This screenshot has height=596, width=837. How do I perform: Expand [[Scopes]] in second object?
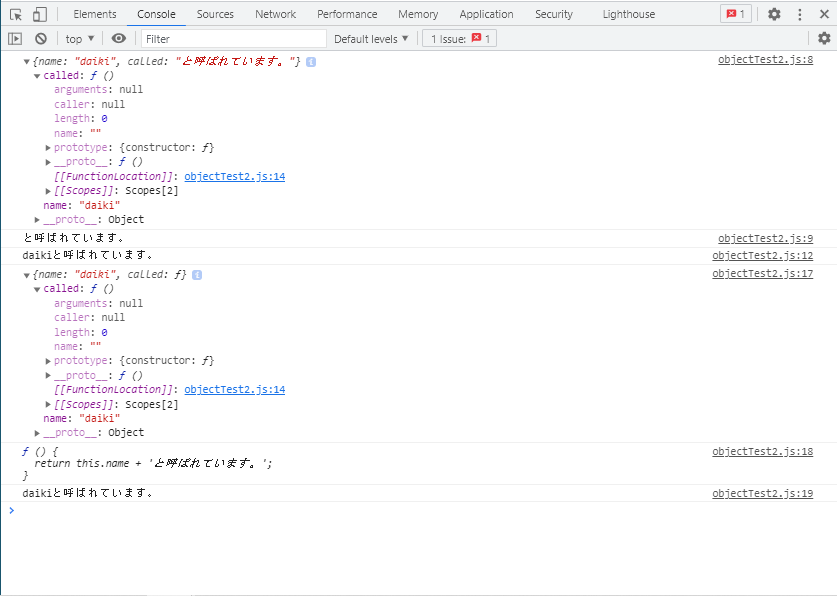(x=48, y=404)
